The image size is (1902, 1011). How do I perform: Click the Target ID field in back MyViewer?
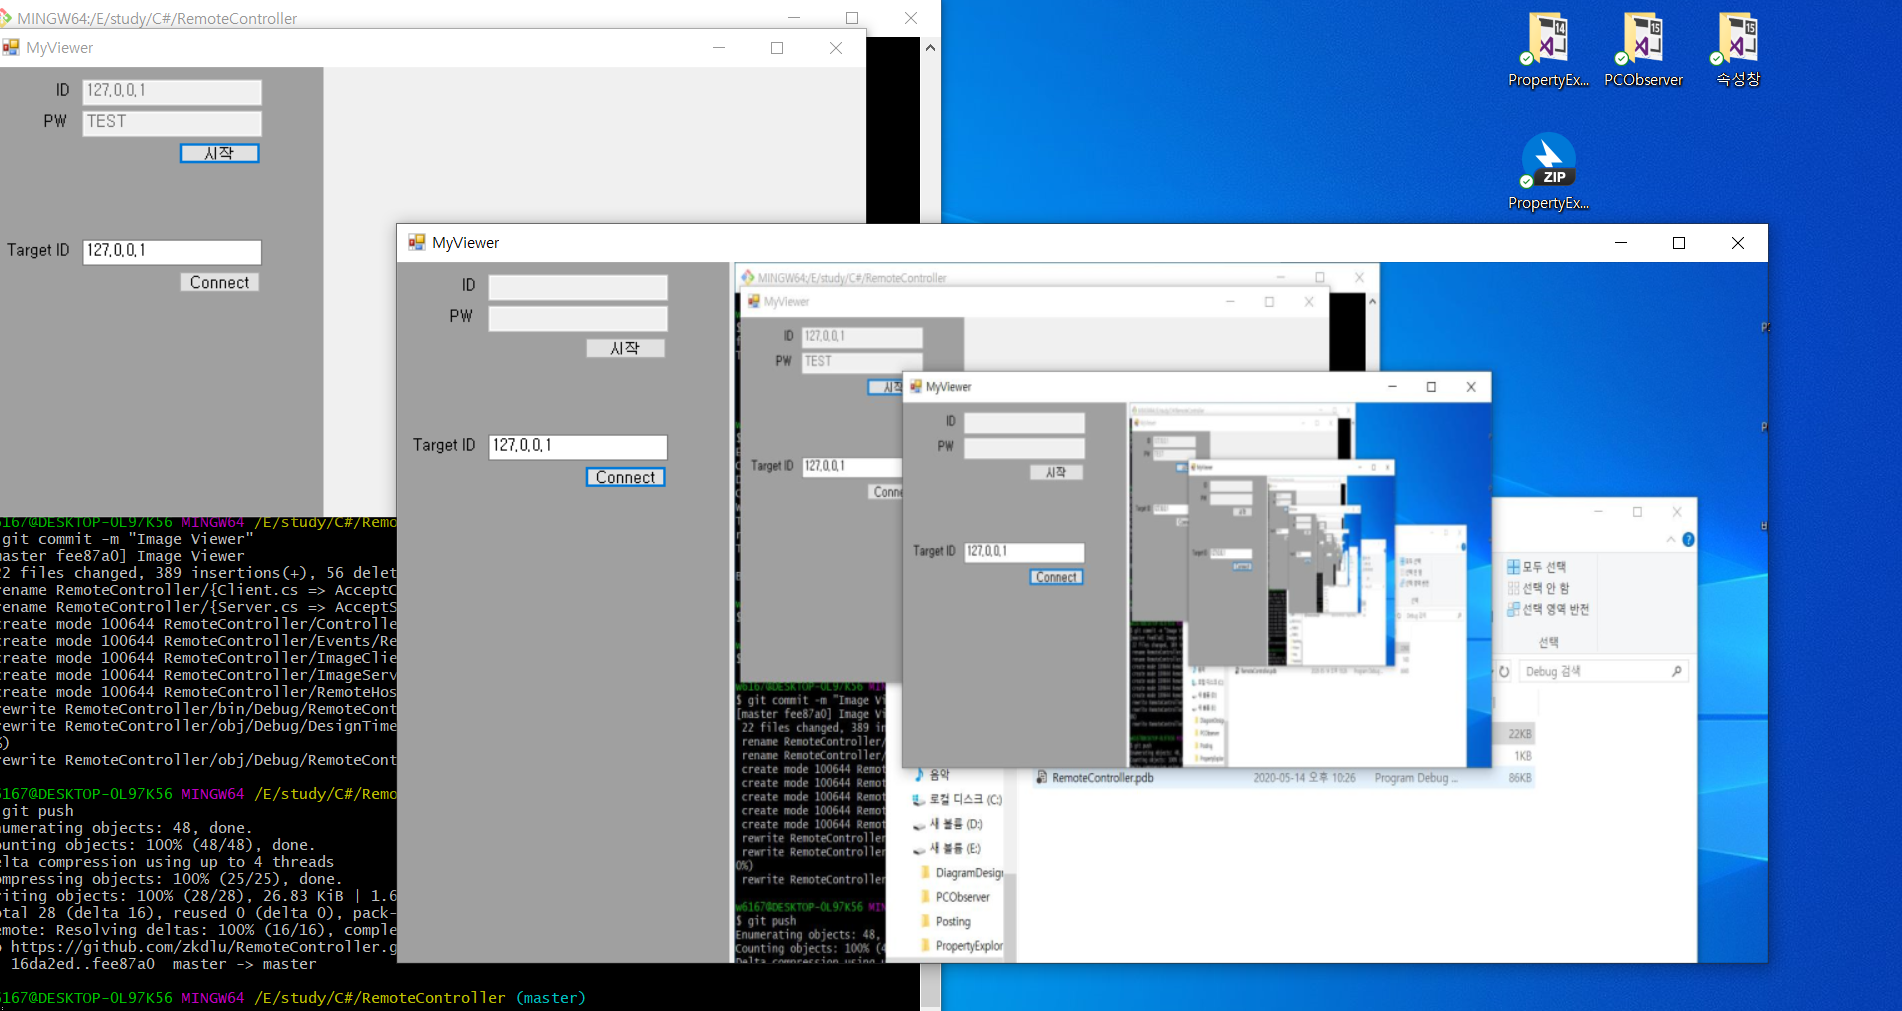pyautogui.click(x=171, y=251)
